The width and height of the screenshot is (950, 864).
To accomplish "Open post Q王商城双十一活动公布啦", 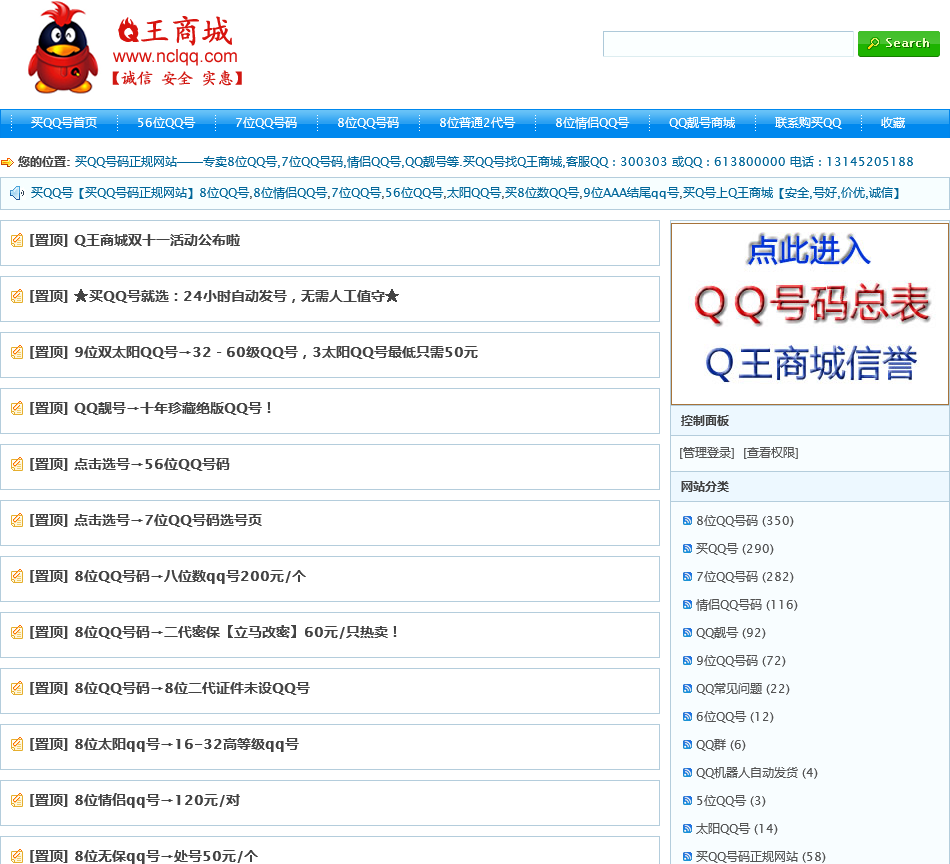I will (x=156, y=241).
